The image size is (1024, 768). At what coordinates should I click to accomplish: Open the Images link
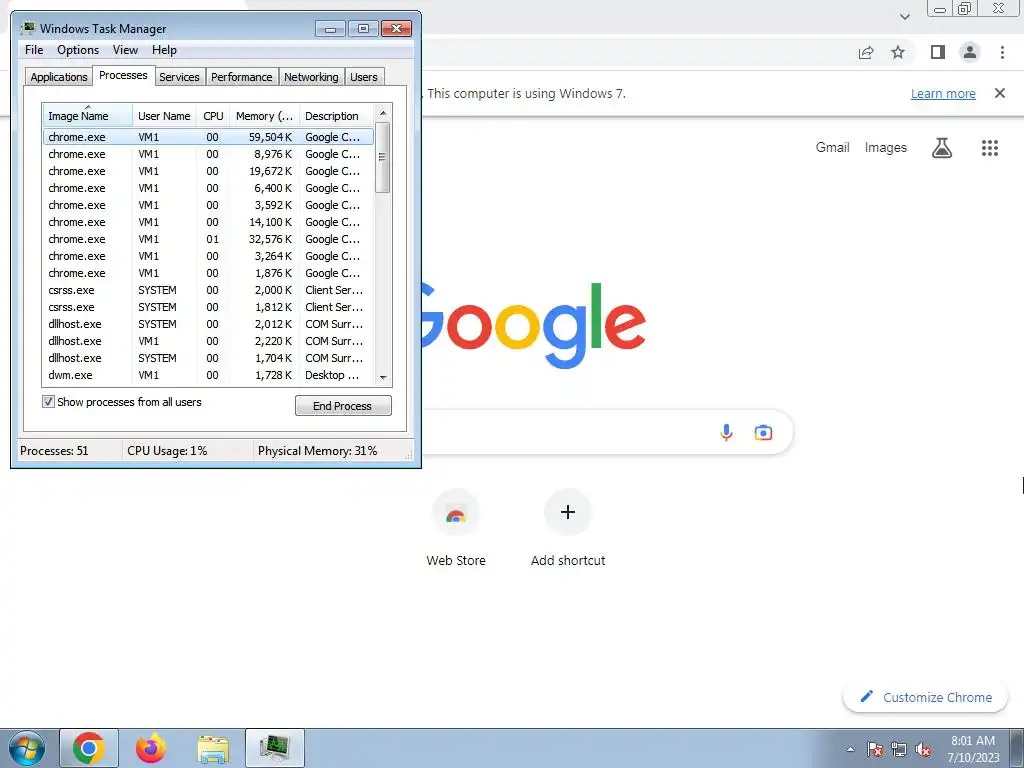click(x=886, y=148)
